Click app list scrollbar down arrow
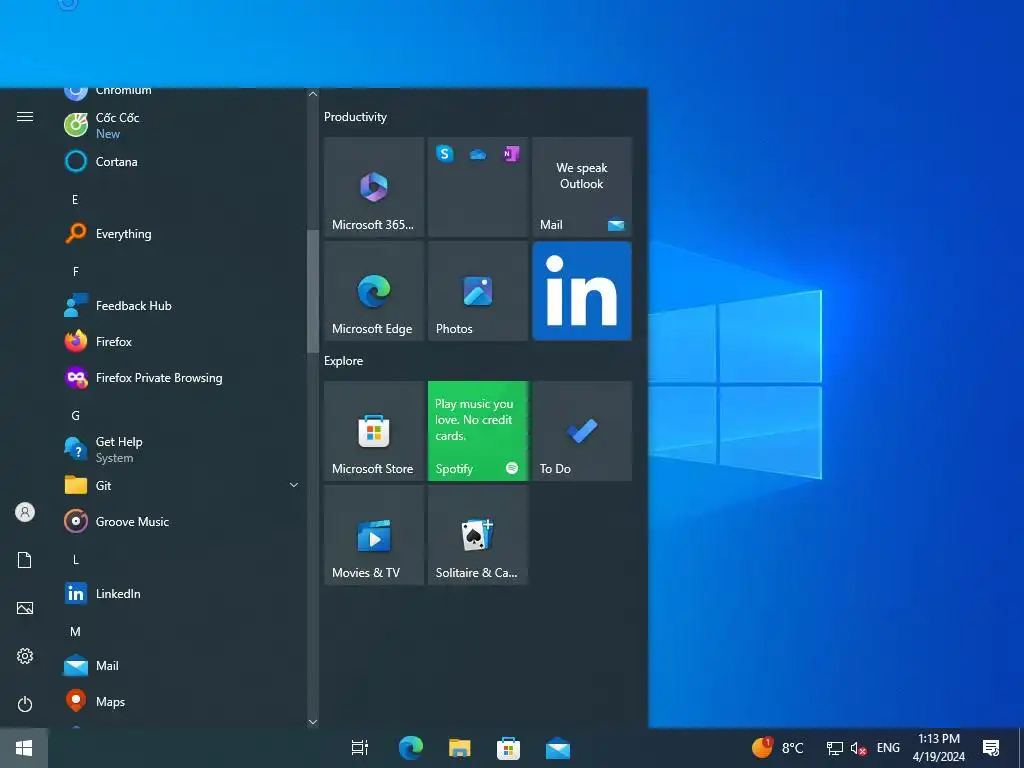Viewport: 1024px width, 768px height. tap(313, 722)
